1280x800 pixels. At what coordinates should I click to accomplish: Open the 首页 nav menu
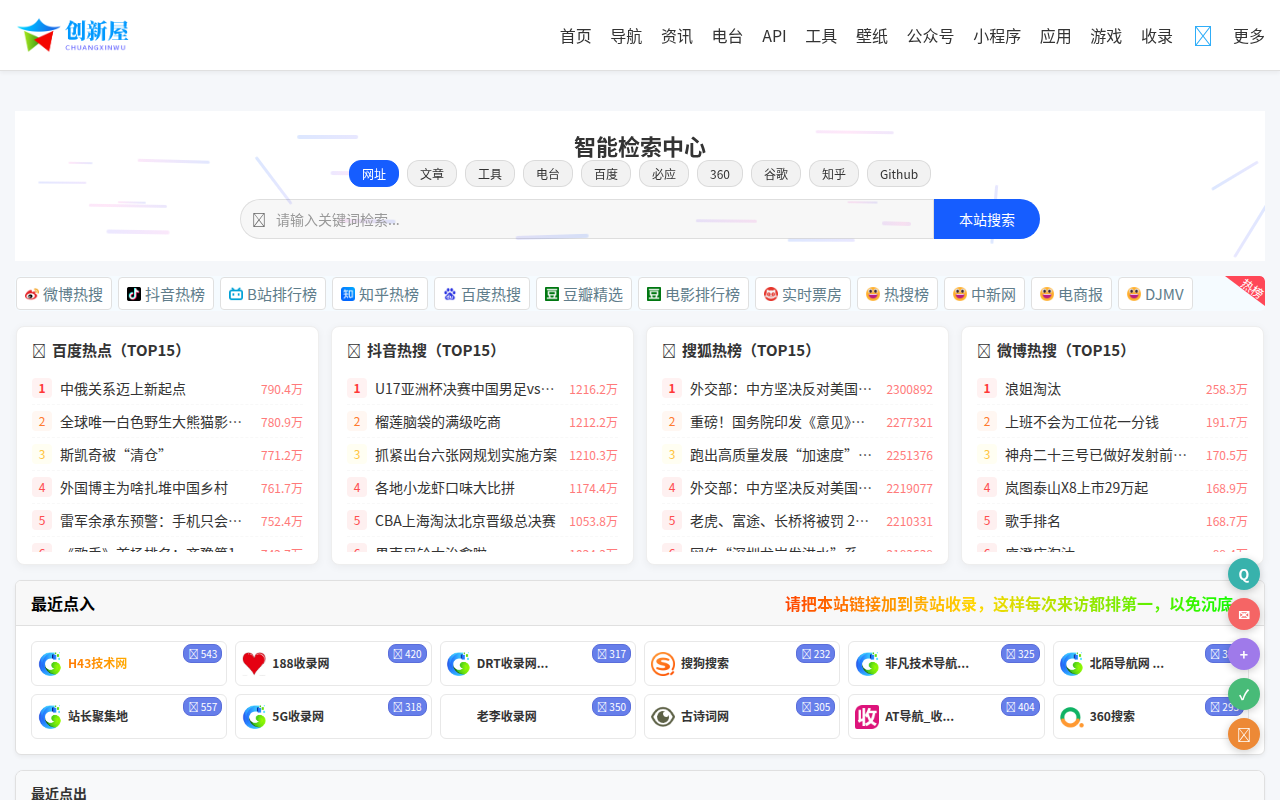(x=576, y=36)
